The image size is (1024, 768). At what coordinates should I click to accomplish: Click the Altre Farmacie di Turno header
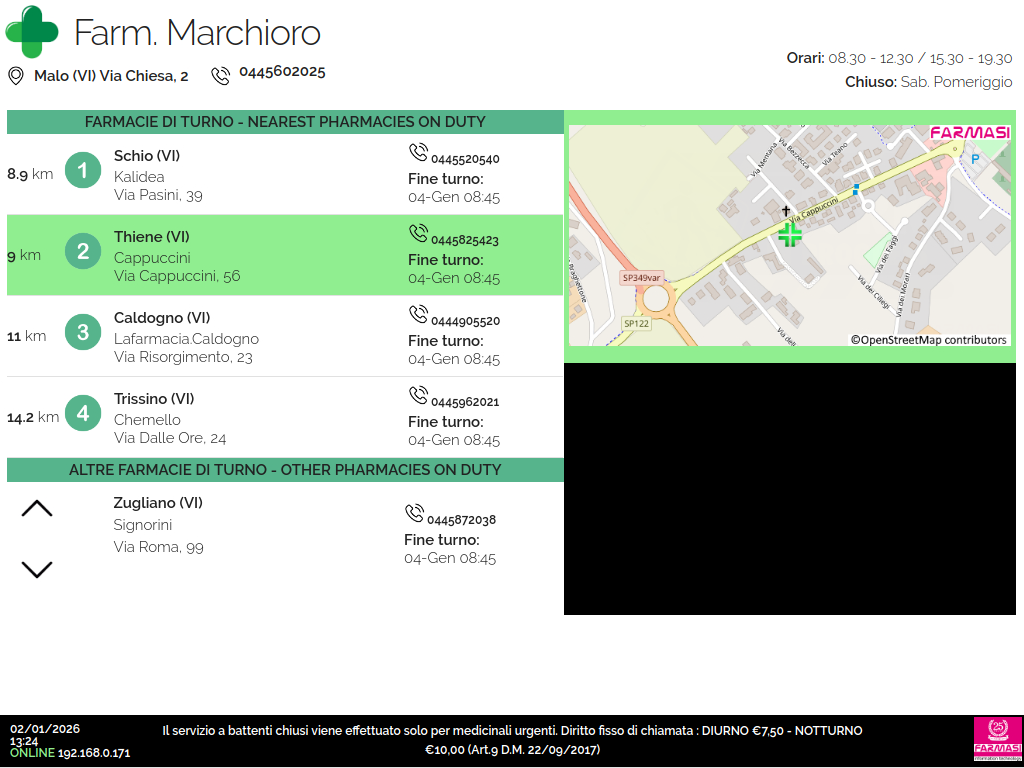285,470
